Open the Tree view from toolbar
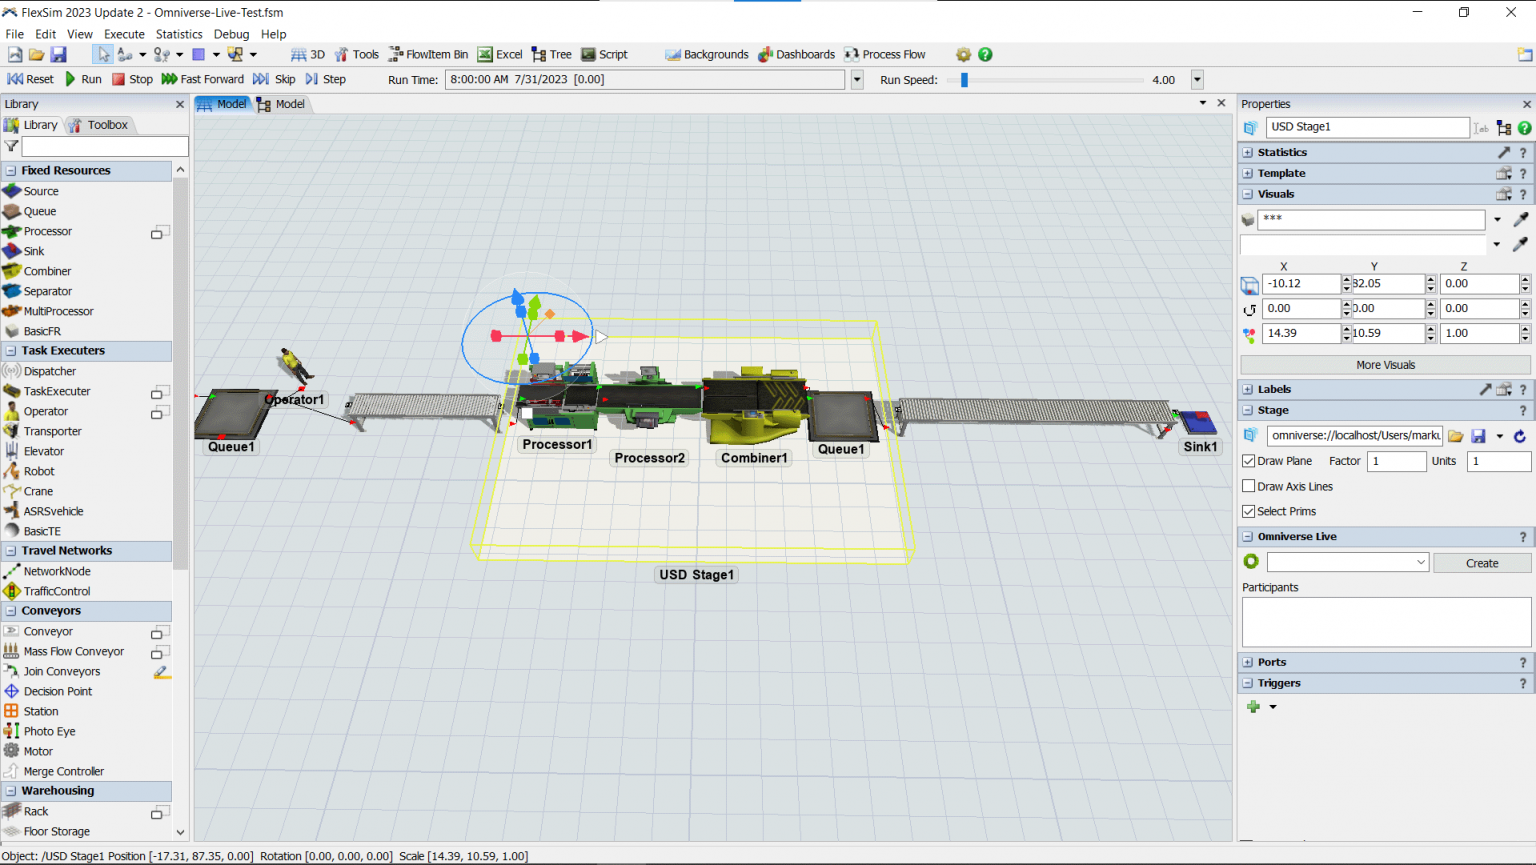 coord(551,54)
